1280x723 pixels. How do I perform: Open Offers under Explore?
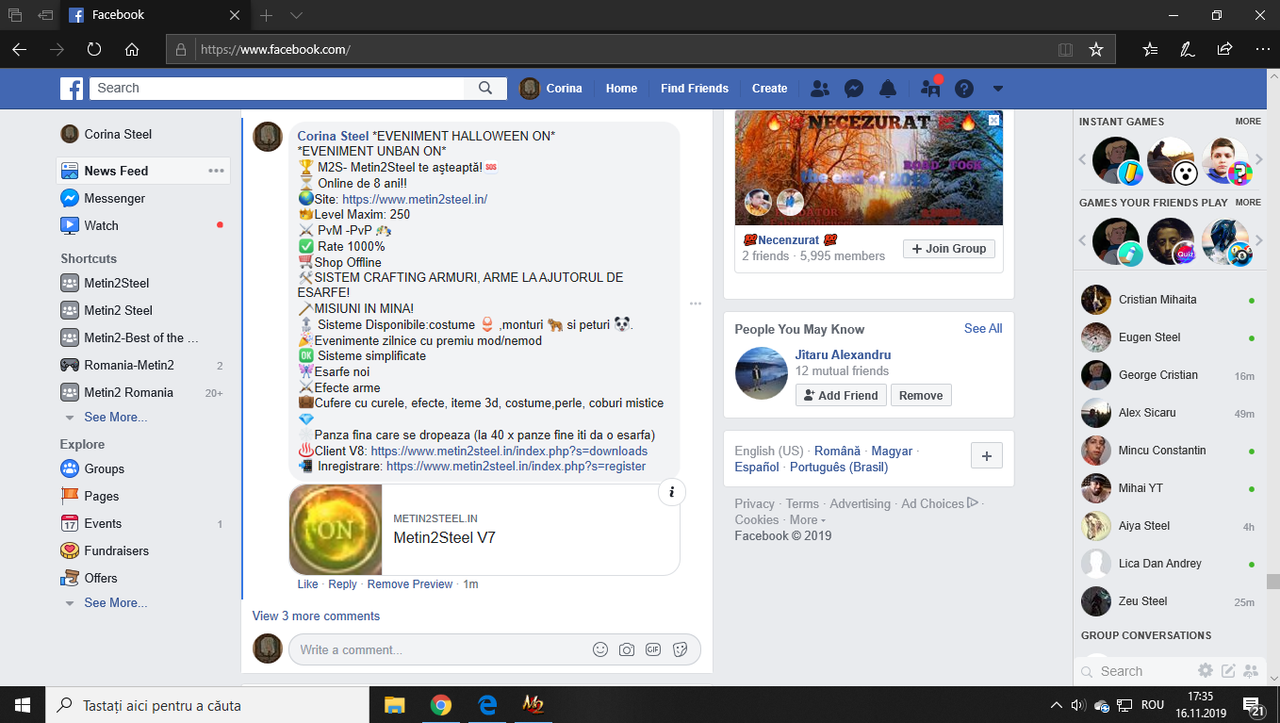pos(100,578)
